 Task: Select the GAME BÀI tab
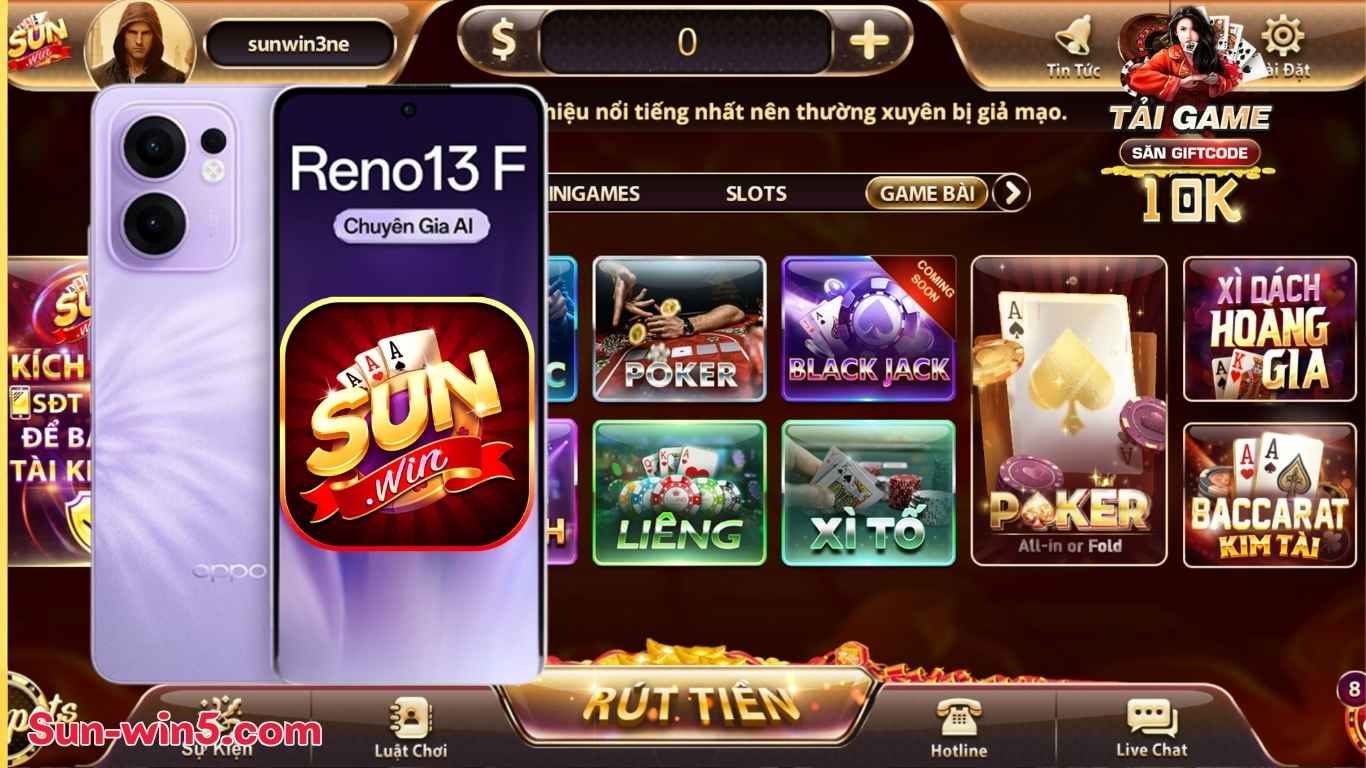coord(927,193)
